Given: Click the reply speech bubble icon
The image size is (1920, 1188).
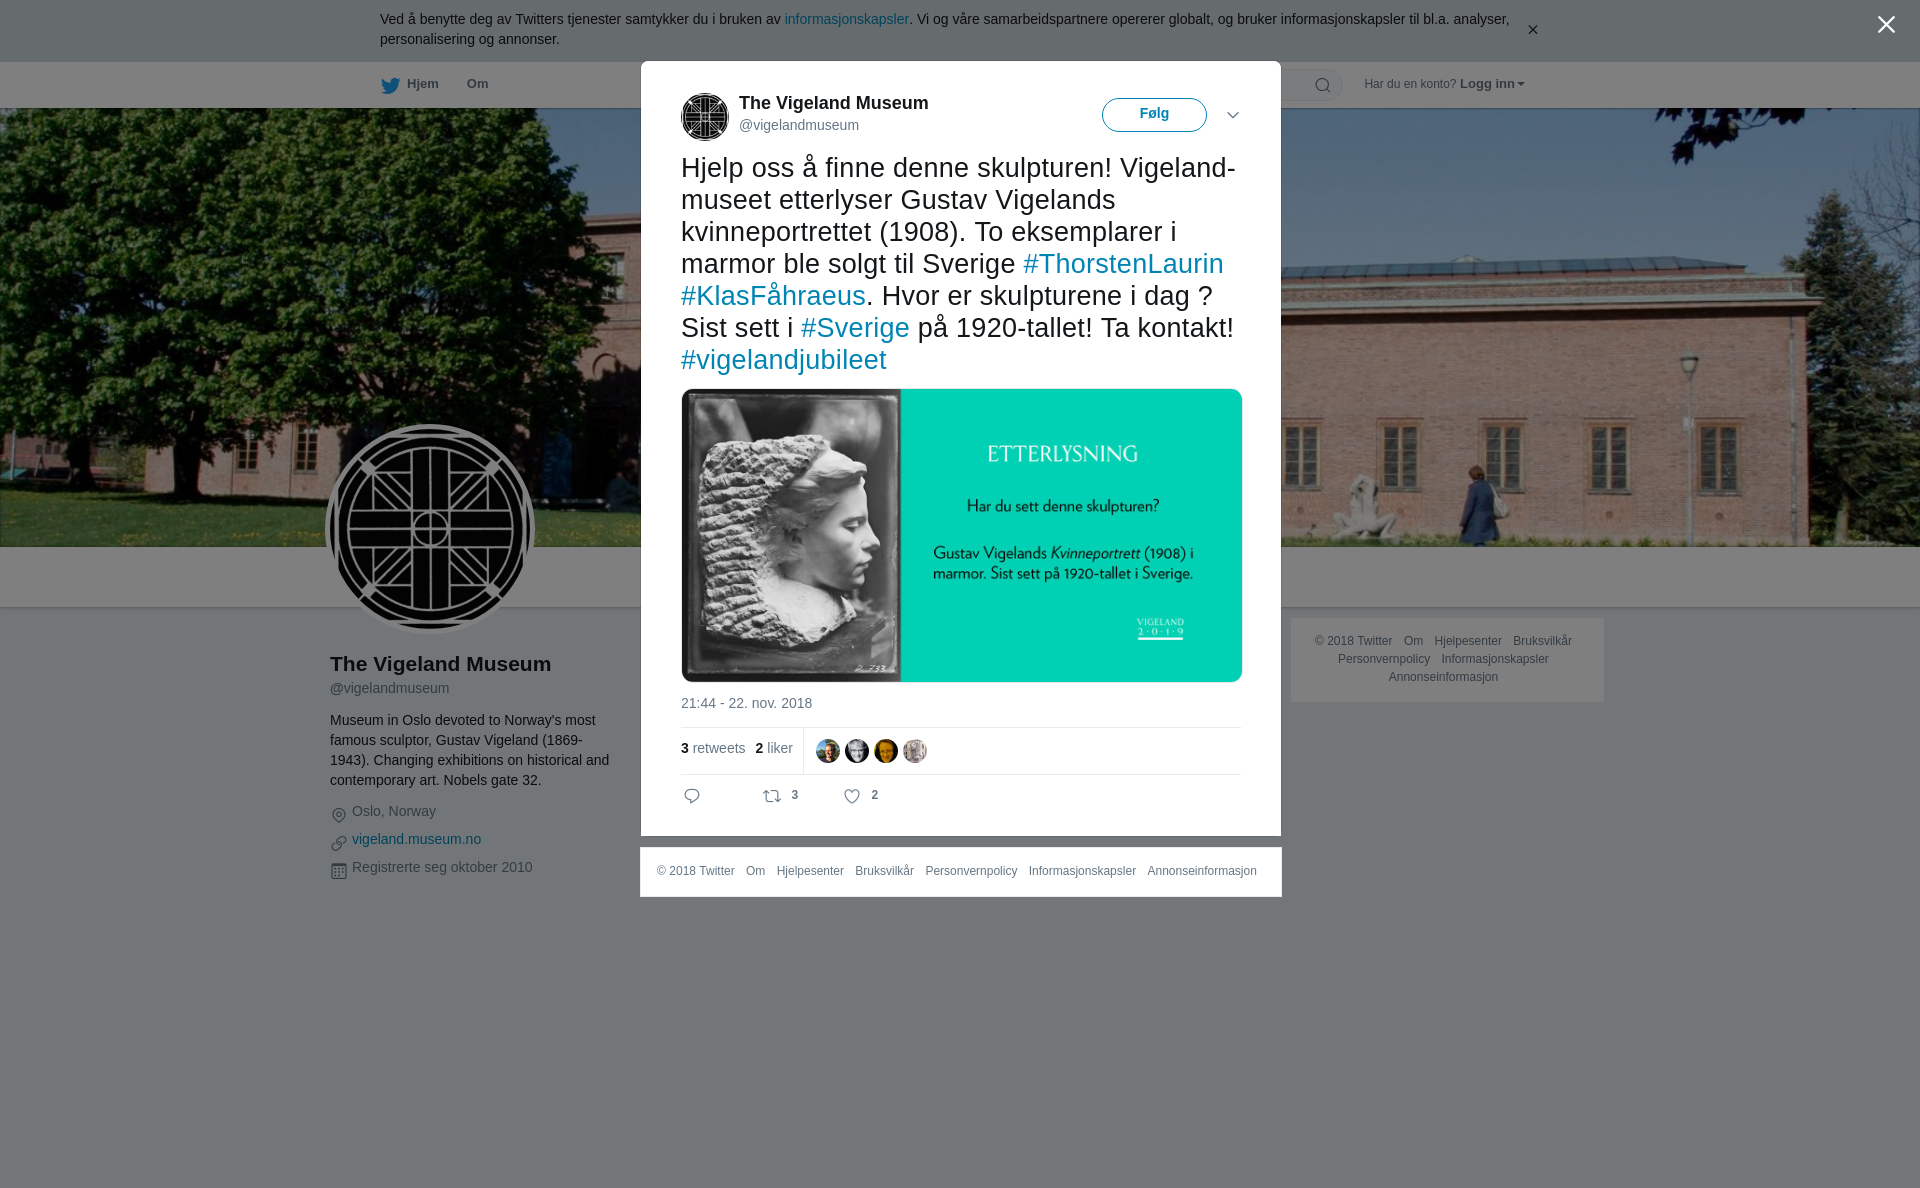Looking at the screenshot, I should pos(692,796).
